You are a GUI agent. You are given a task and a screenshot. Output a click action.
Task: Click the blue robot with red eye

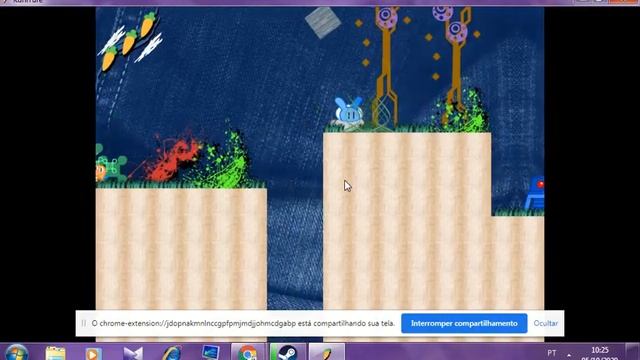point(535,193)
